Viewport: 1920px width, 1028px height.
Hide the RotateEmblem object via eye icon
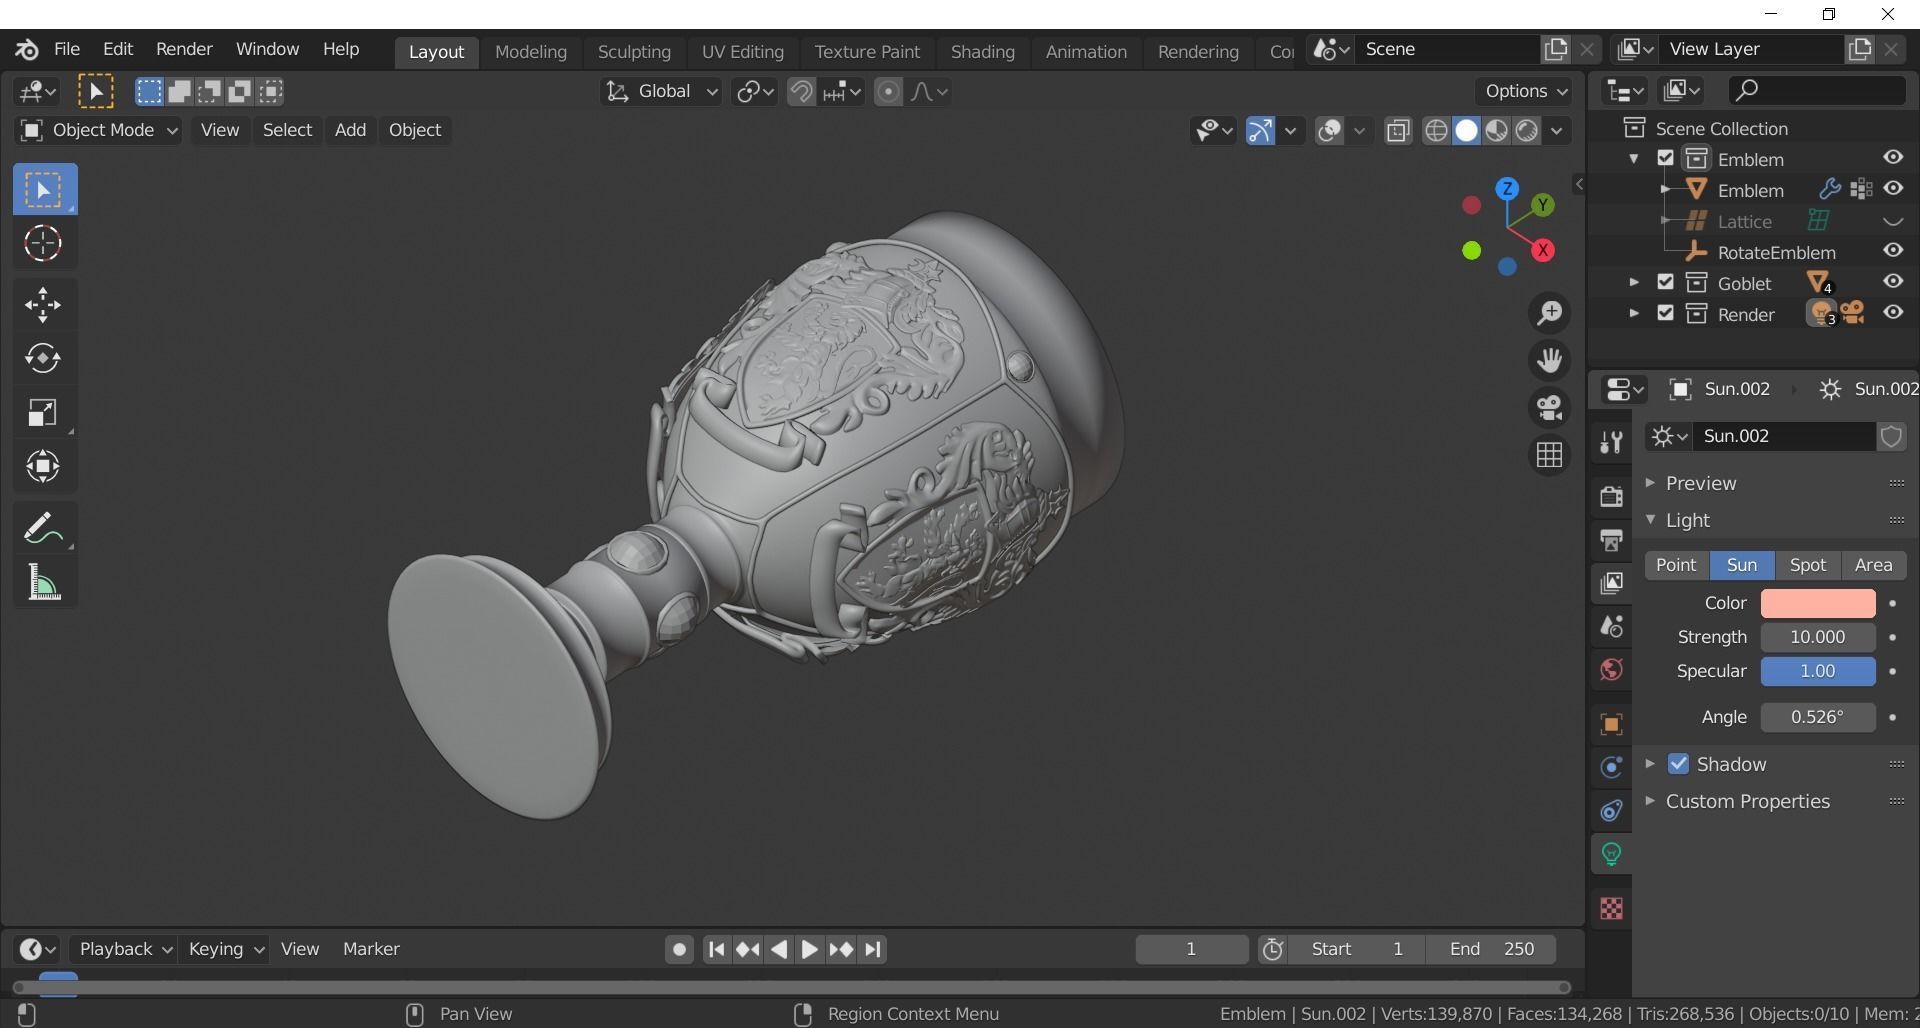click(x=1893, y=251)
